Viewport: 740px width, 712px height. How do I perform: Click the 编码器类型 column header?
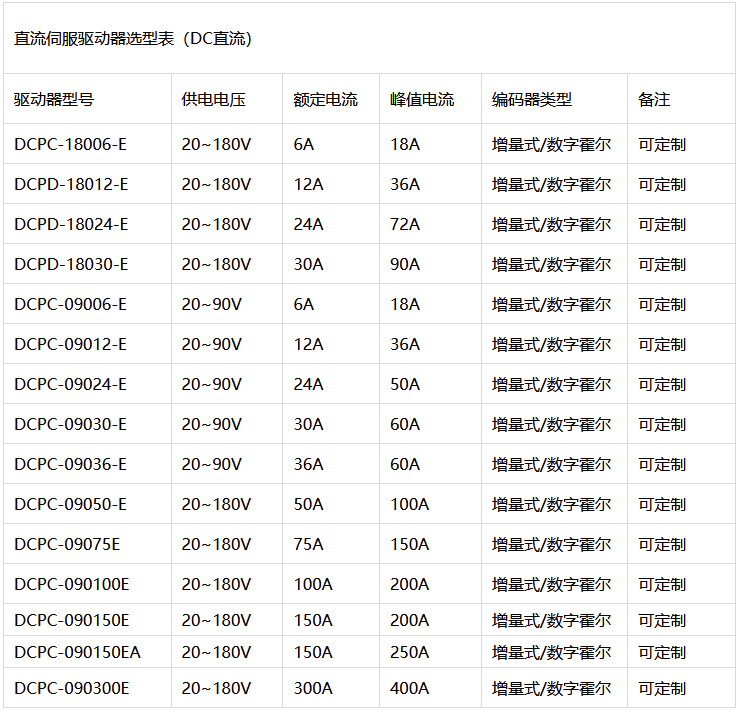[532, 99]
